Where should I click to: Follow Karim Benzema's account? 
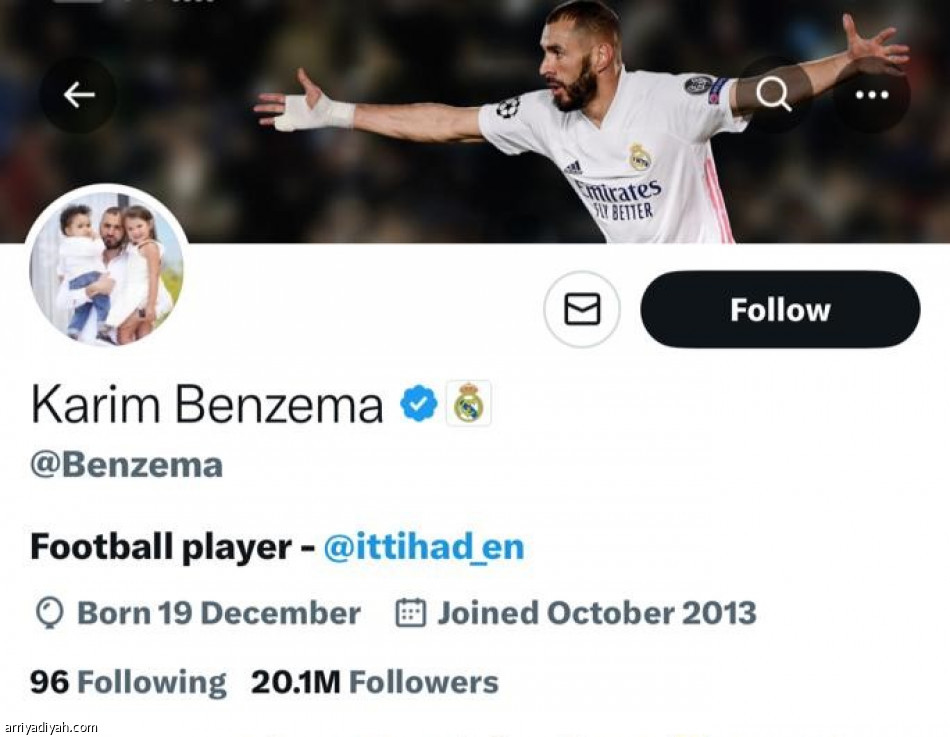pos(780,310)
